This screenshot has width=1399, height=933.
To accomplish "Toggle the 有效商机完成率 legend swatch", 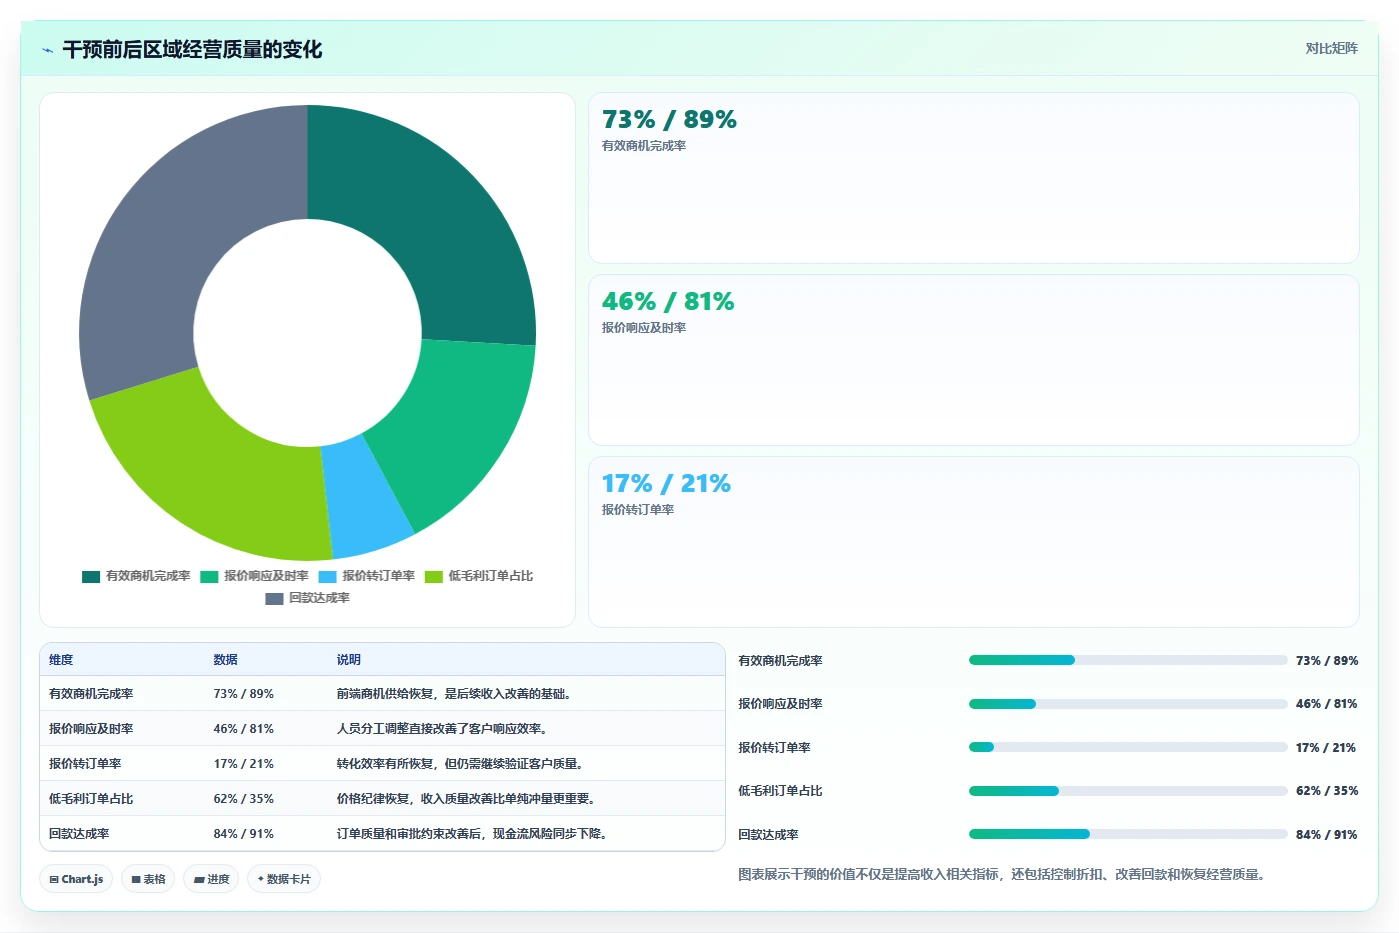I will (x=91, y=576).
